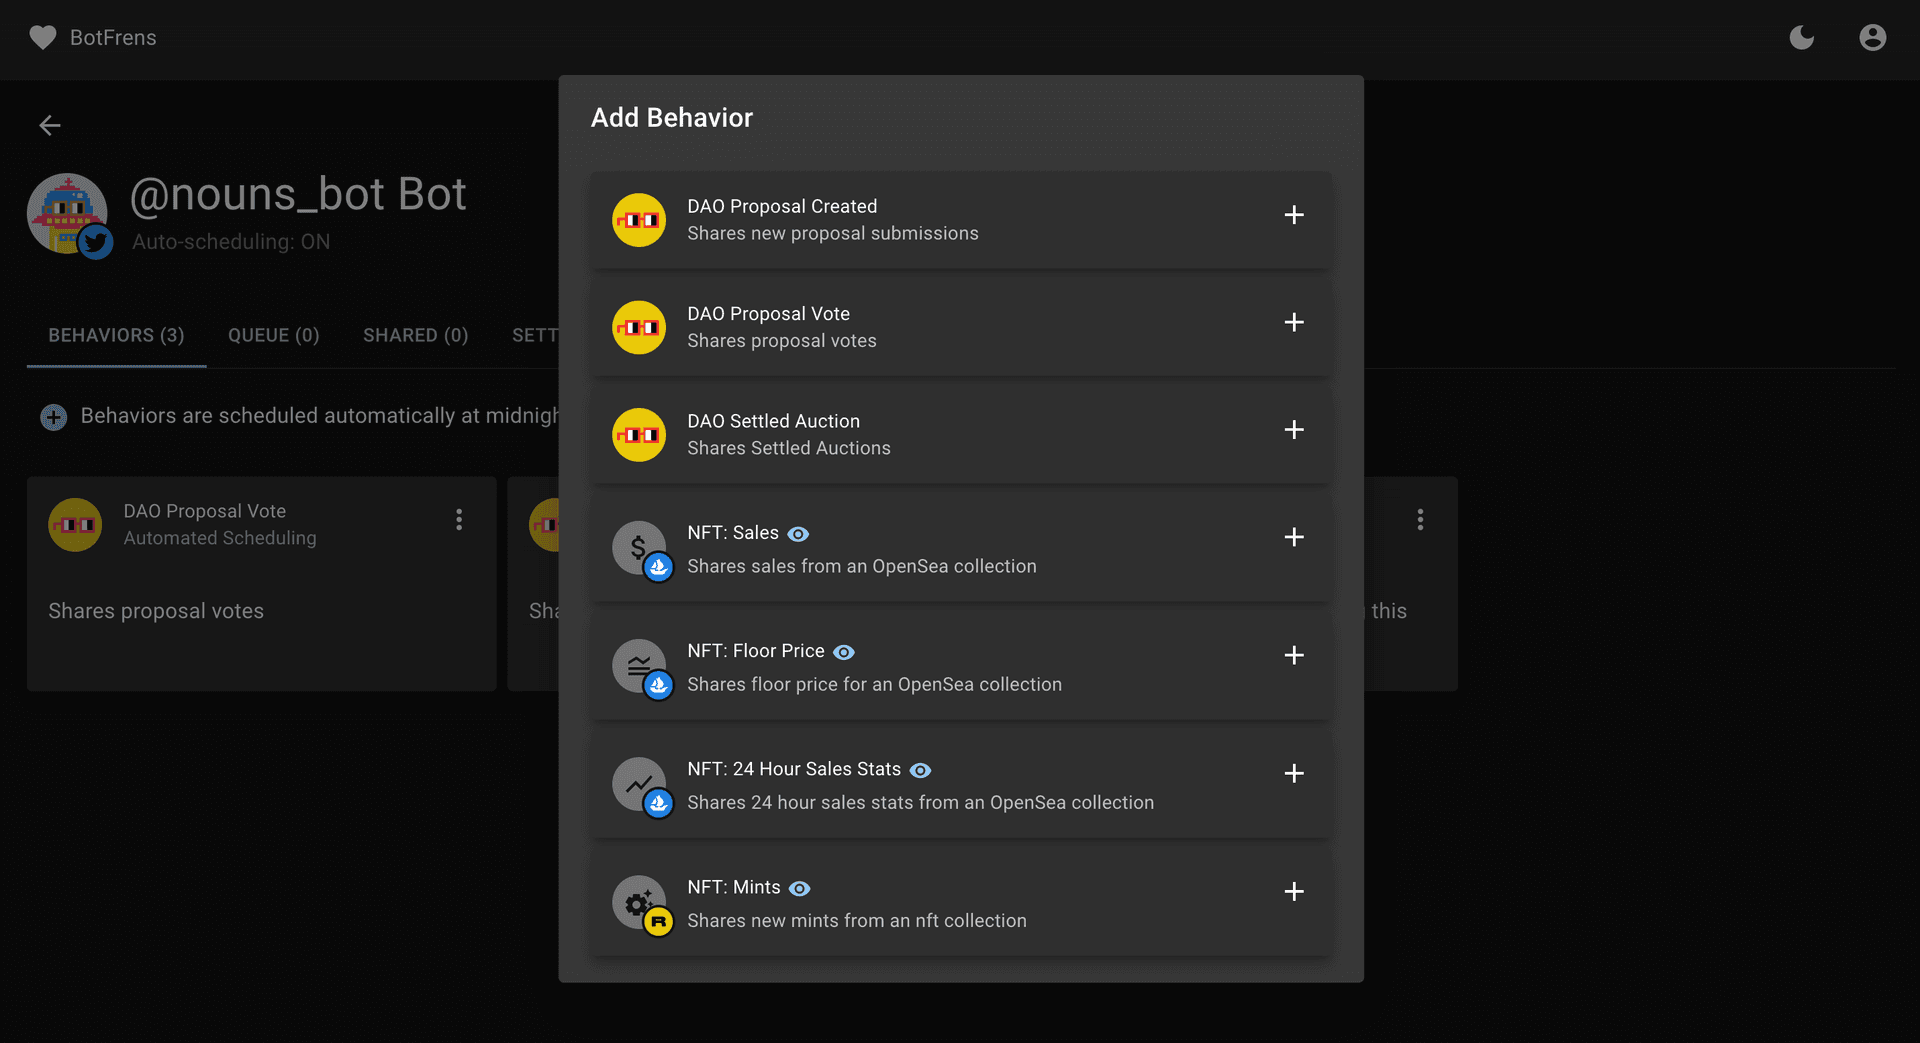This screenshot has height=1043, width=1920.
Task: Go back using the left arrow
Action: [x=50, y=125]
